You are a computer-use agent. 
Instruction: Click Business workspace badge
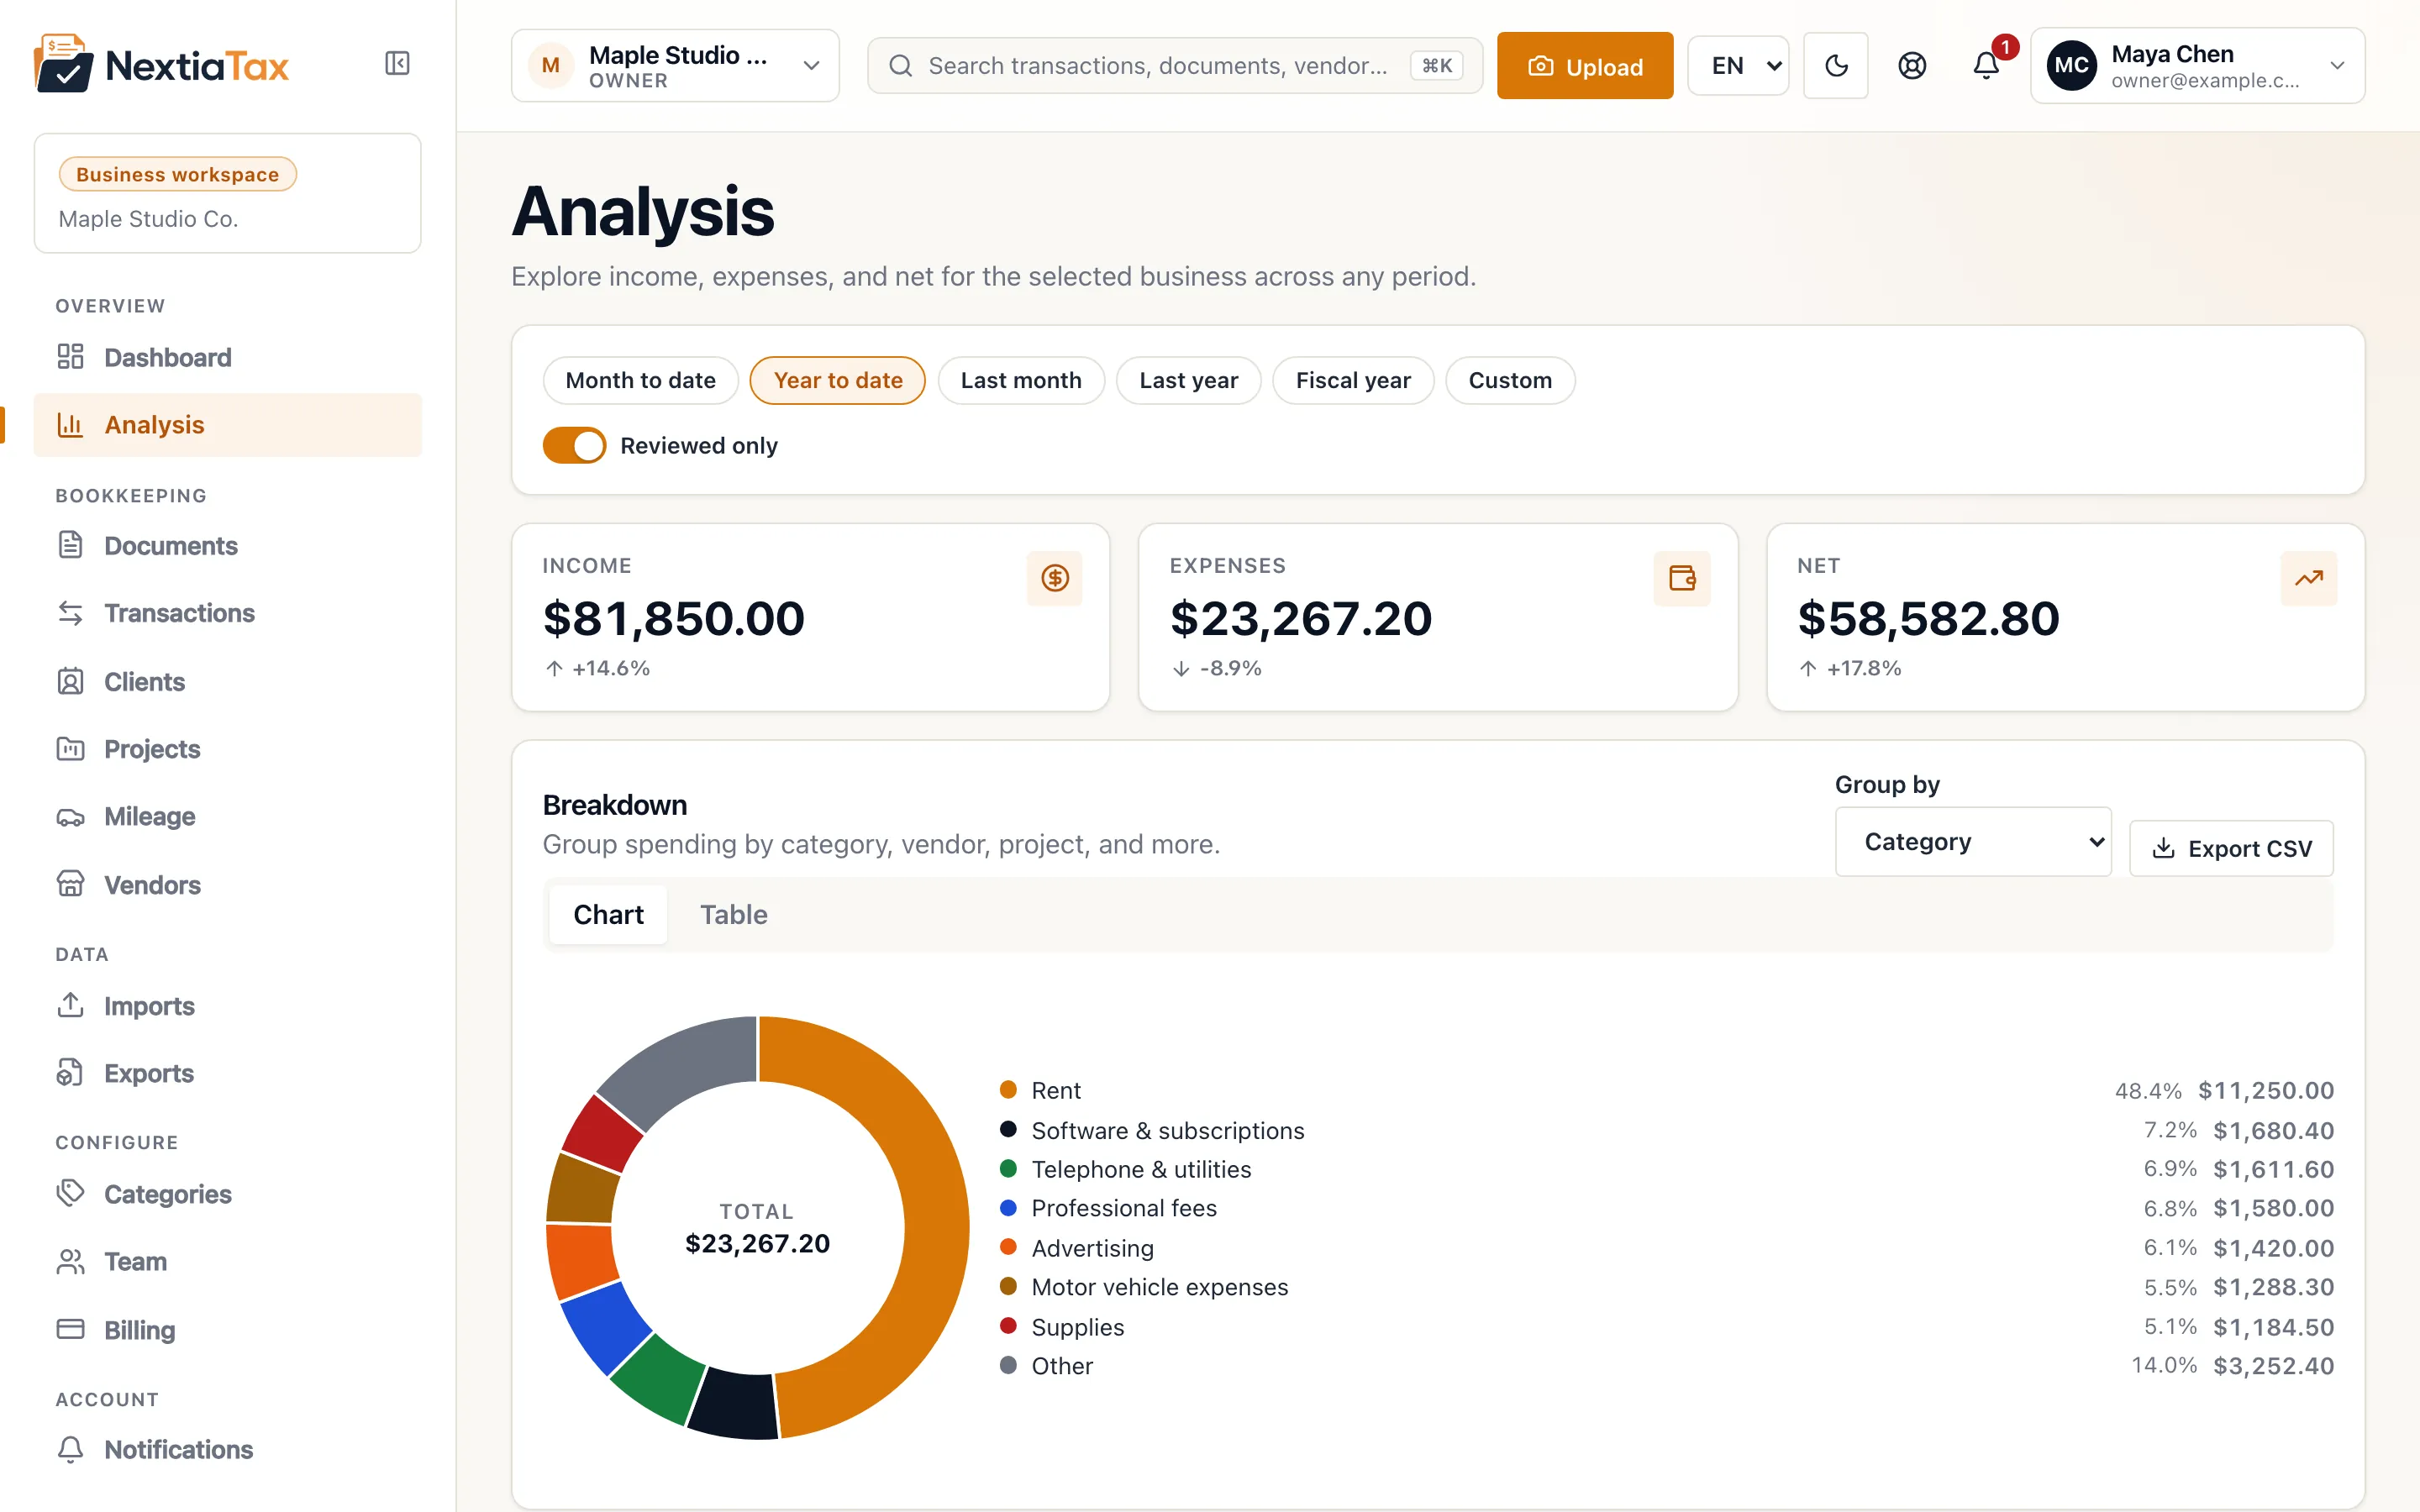178,174
